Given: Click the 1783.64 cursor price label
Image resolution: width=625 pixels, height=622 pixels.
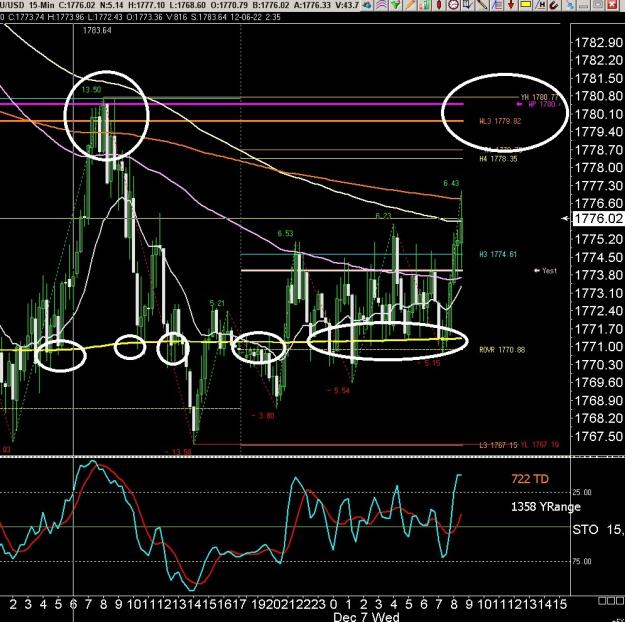Looking at the screenshot, I should pyautogui.click(x=97, y=30).
